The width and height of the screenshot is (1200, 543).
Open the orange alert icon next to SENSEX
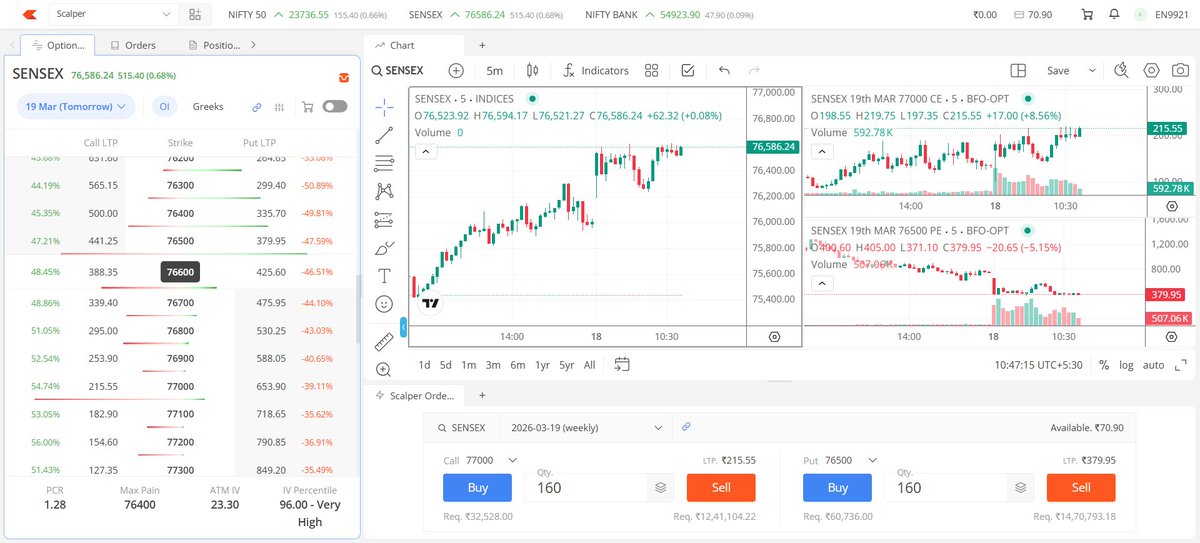344,77
